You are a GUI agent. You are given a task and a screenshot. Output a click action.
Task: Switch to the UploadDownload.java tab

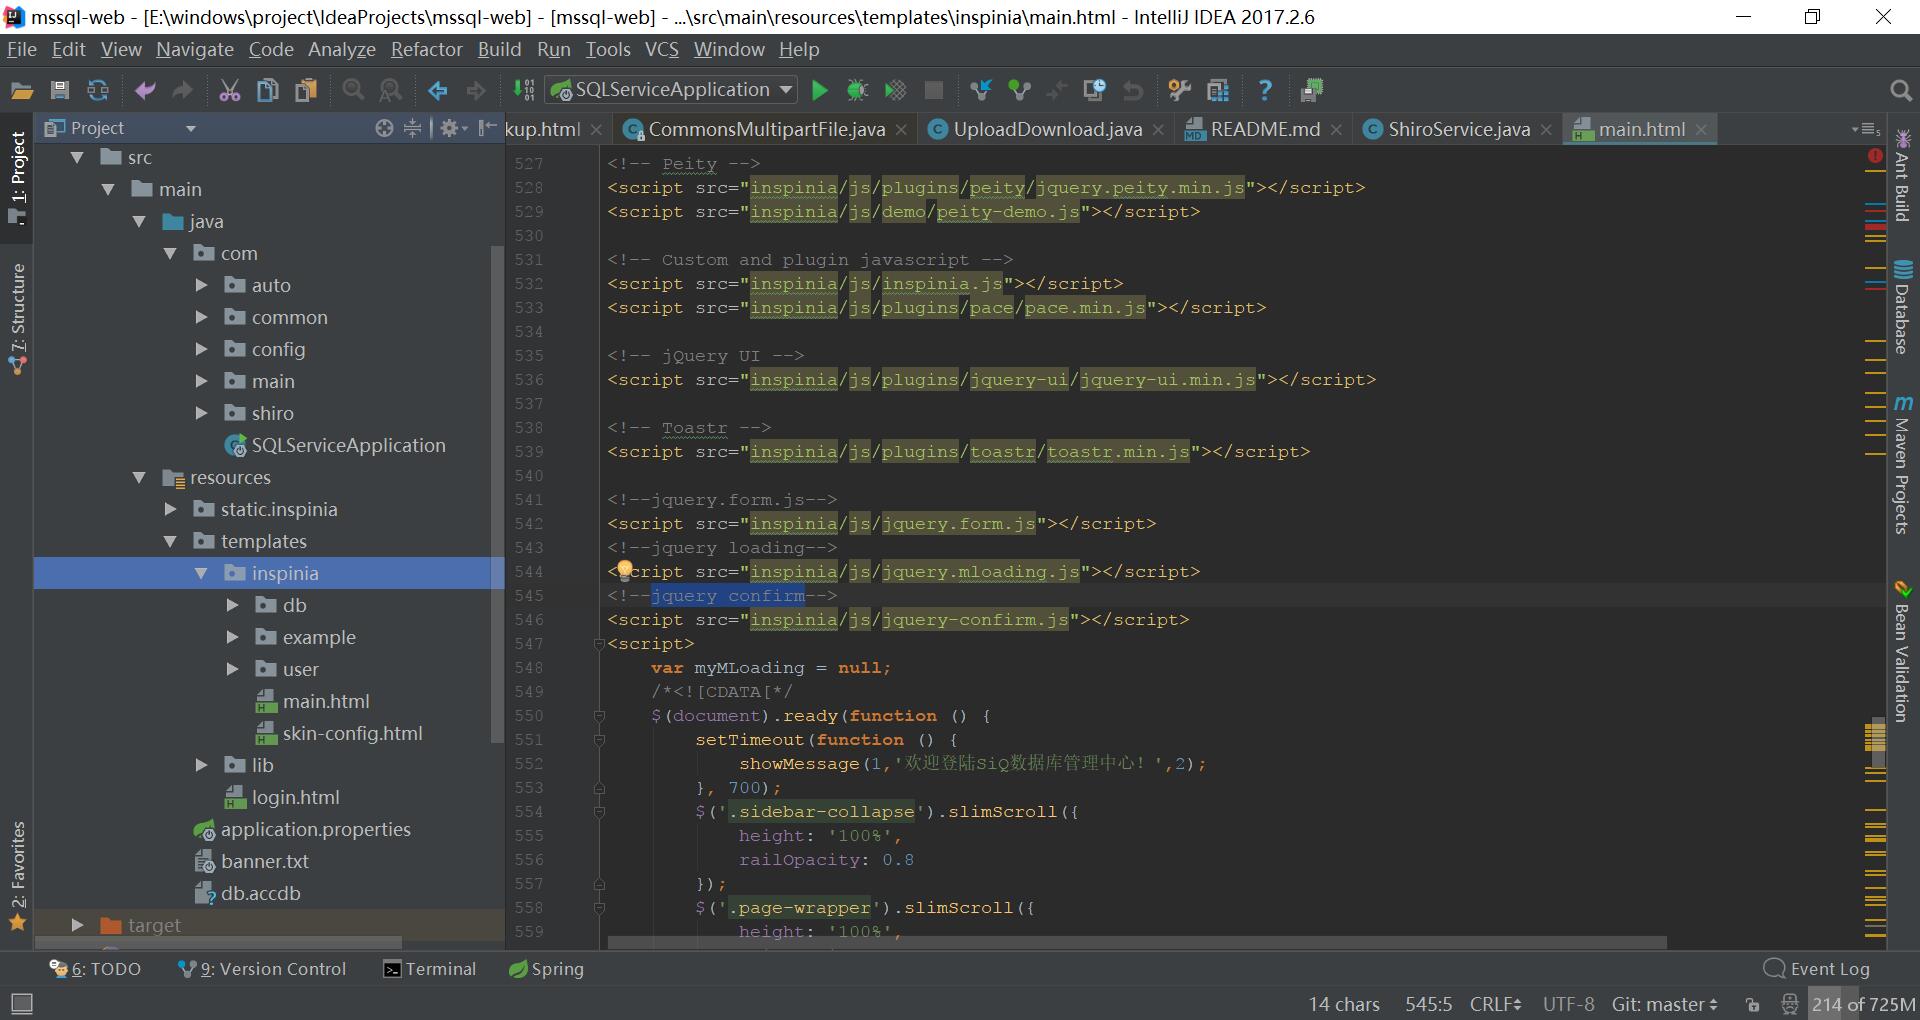(x=1045, y=129)
